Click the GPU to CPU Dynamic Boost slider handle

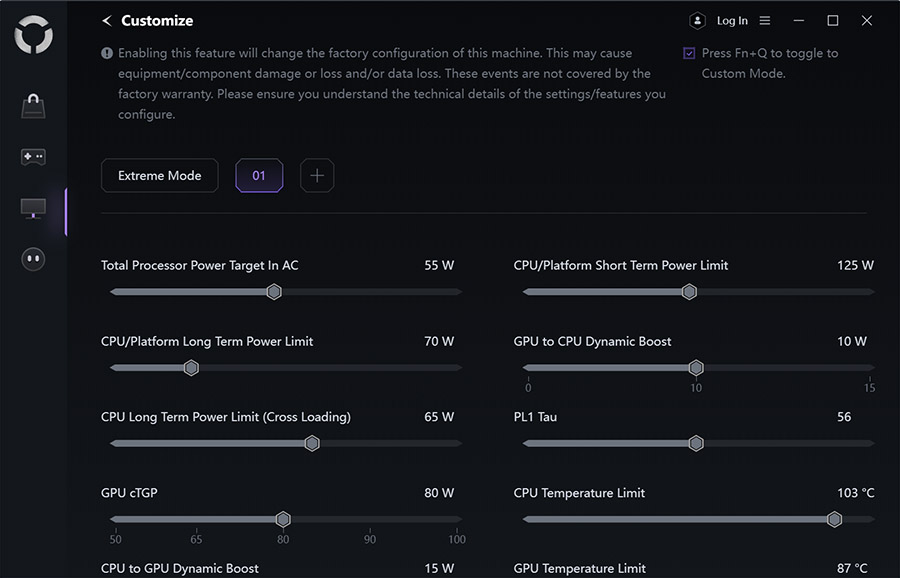(696, 368)
